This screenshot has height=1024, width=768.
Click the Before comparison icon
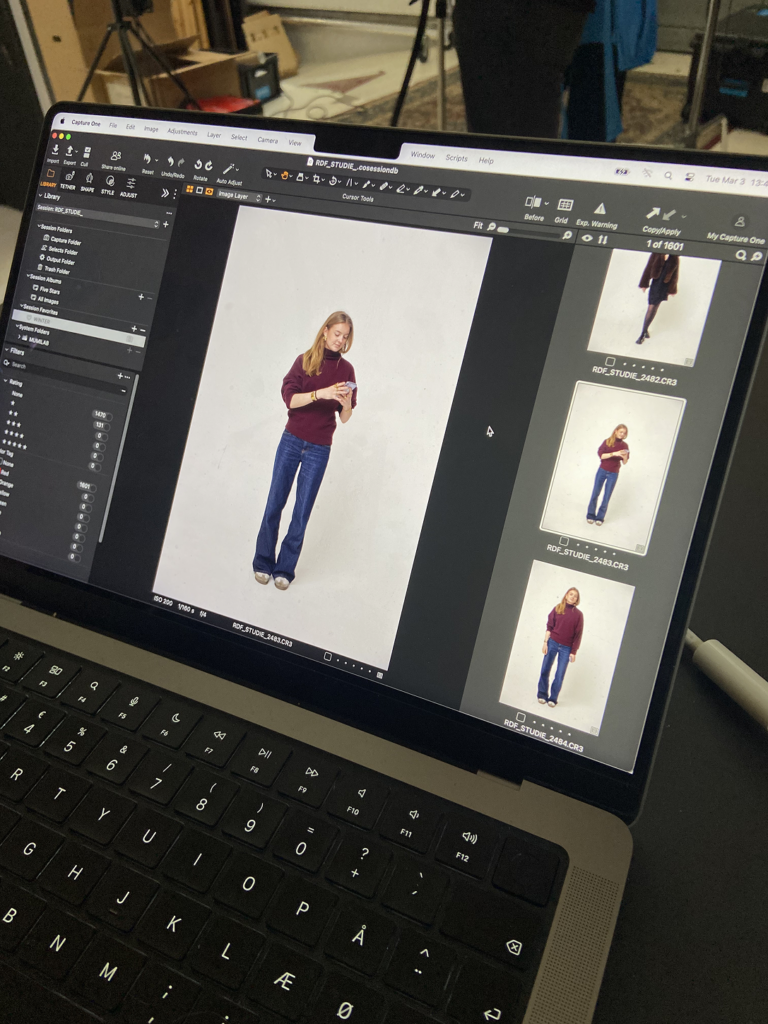pos(534,202)
